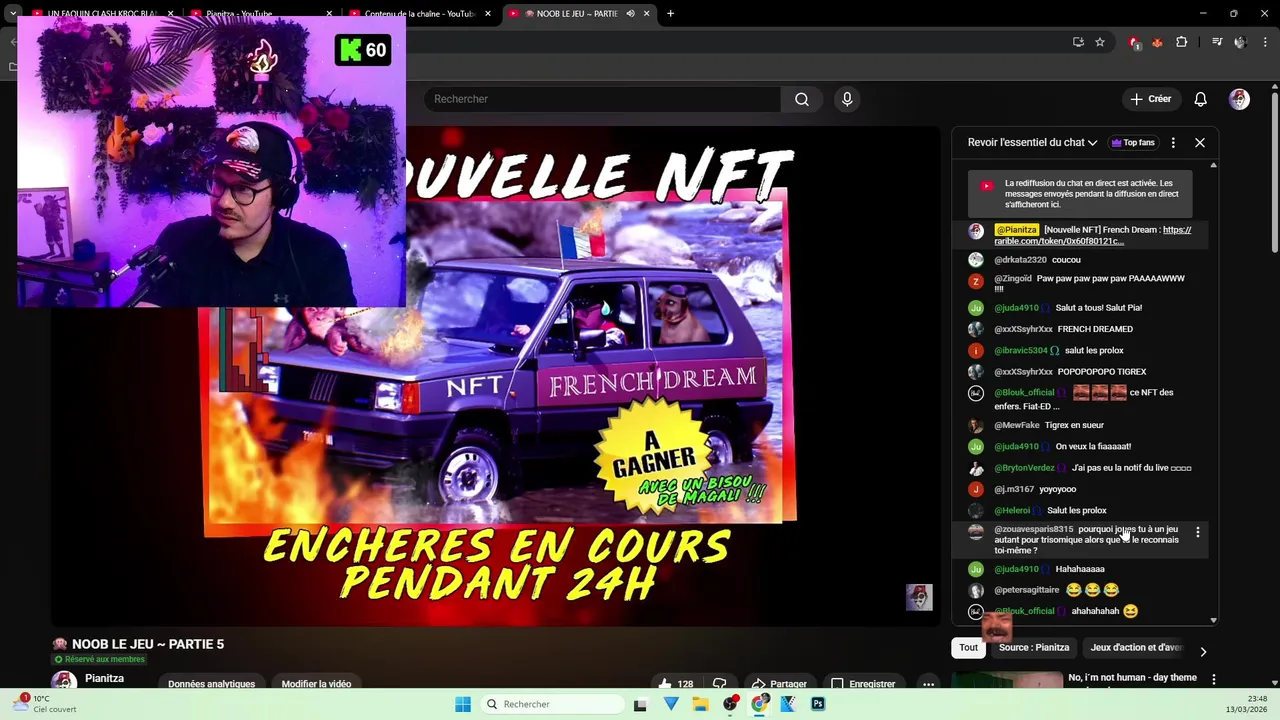1280x720 pixels.
Task: Click the page vertical scrollbar
Action: [x=1275, y=170]
